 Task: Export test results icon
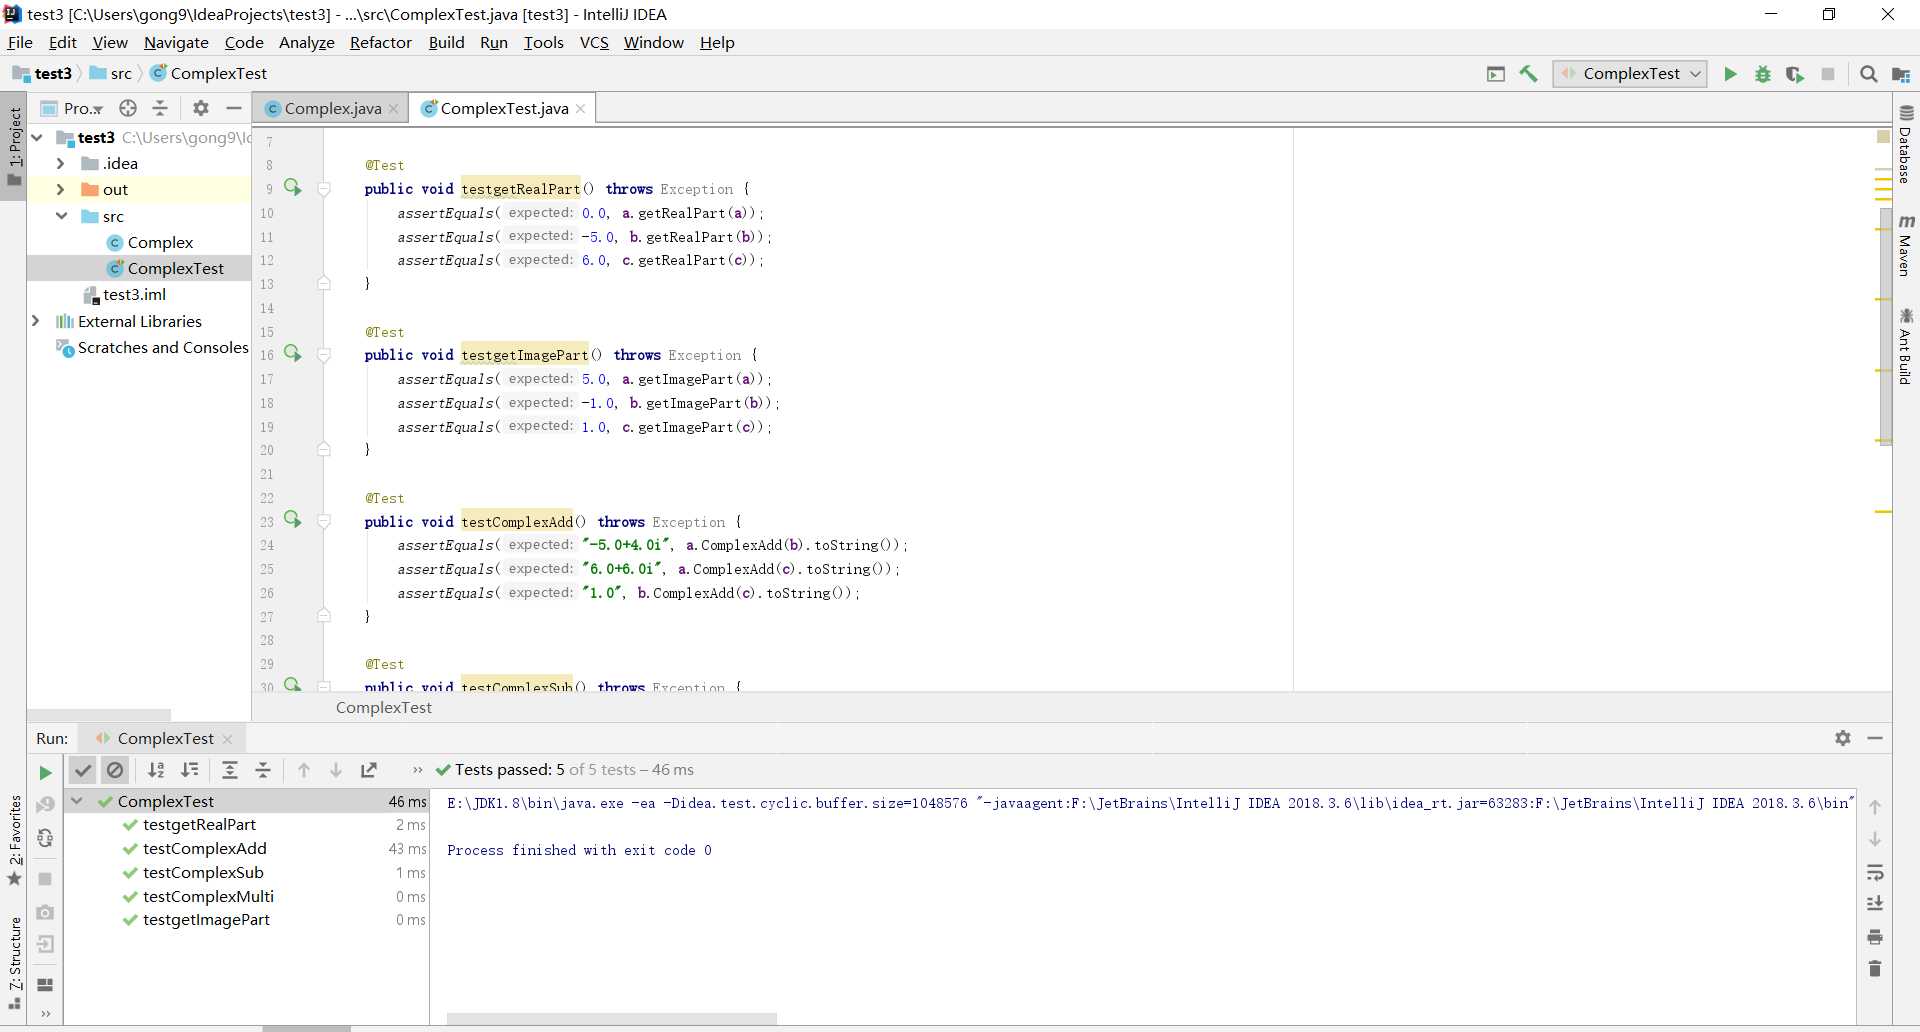(369, 770)
